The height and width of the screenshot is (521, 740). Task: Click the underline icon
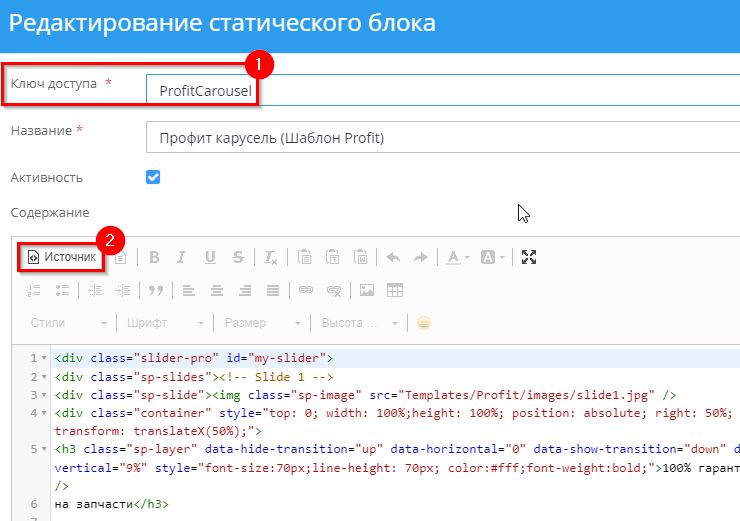click(x=210, y=257)
